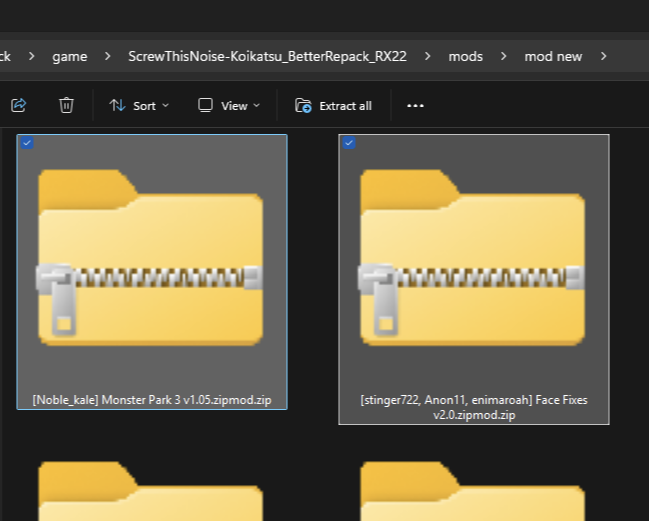Open the View dropdown menu

[229, 105]
